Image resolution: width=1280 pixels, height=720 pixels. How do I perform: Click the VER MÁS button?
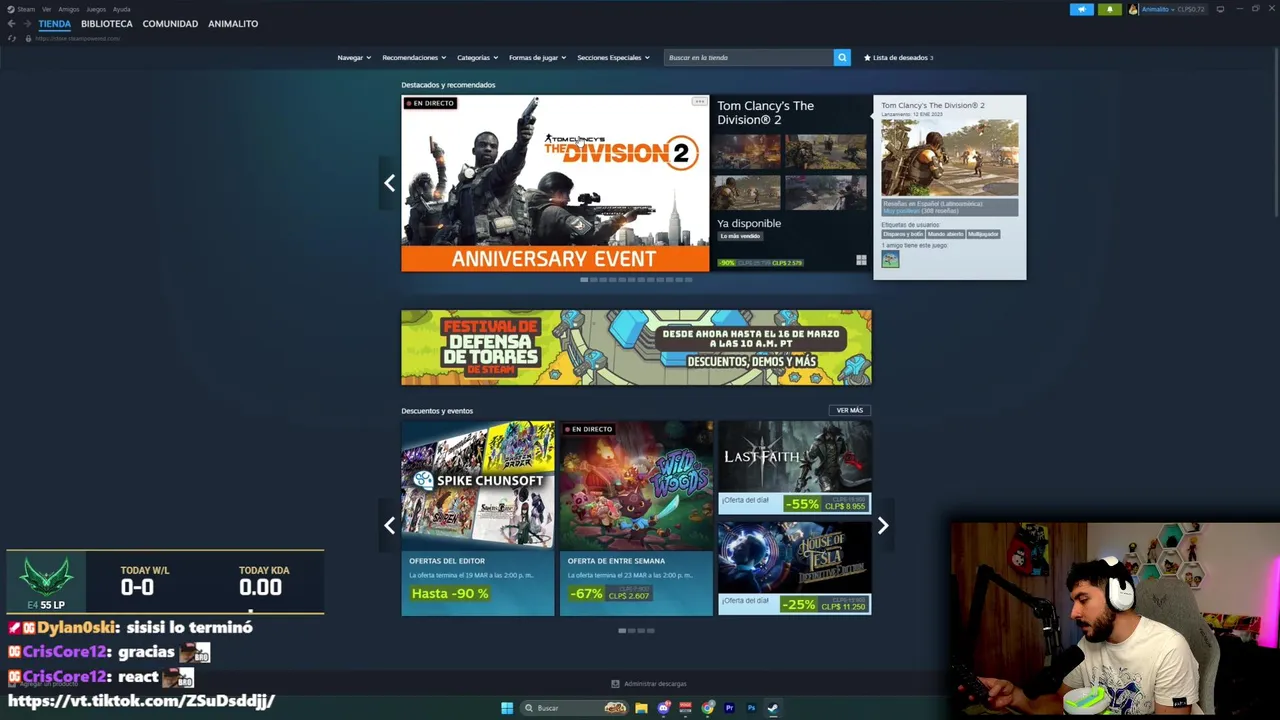(849, 410)
